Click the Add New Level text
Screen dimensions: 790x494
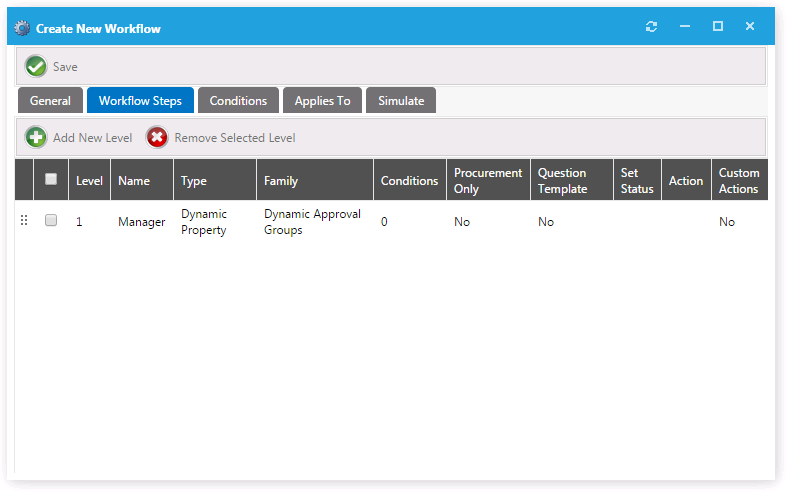92,138
